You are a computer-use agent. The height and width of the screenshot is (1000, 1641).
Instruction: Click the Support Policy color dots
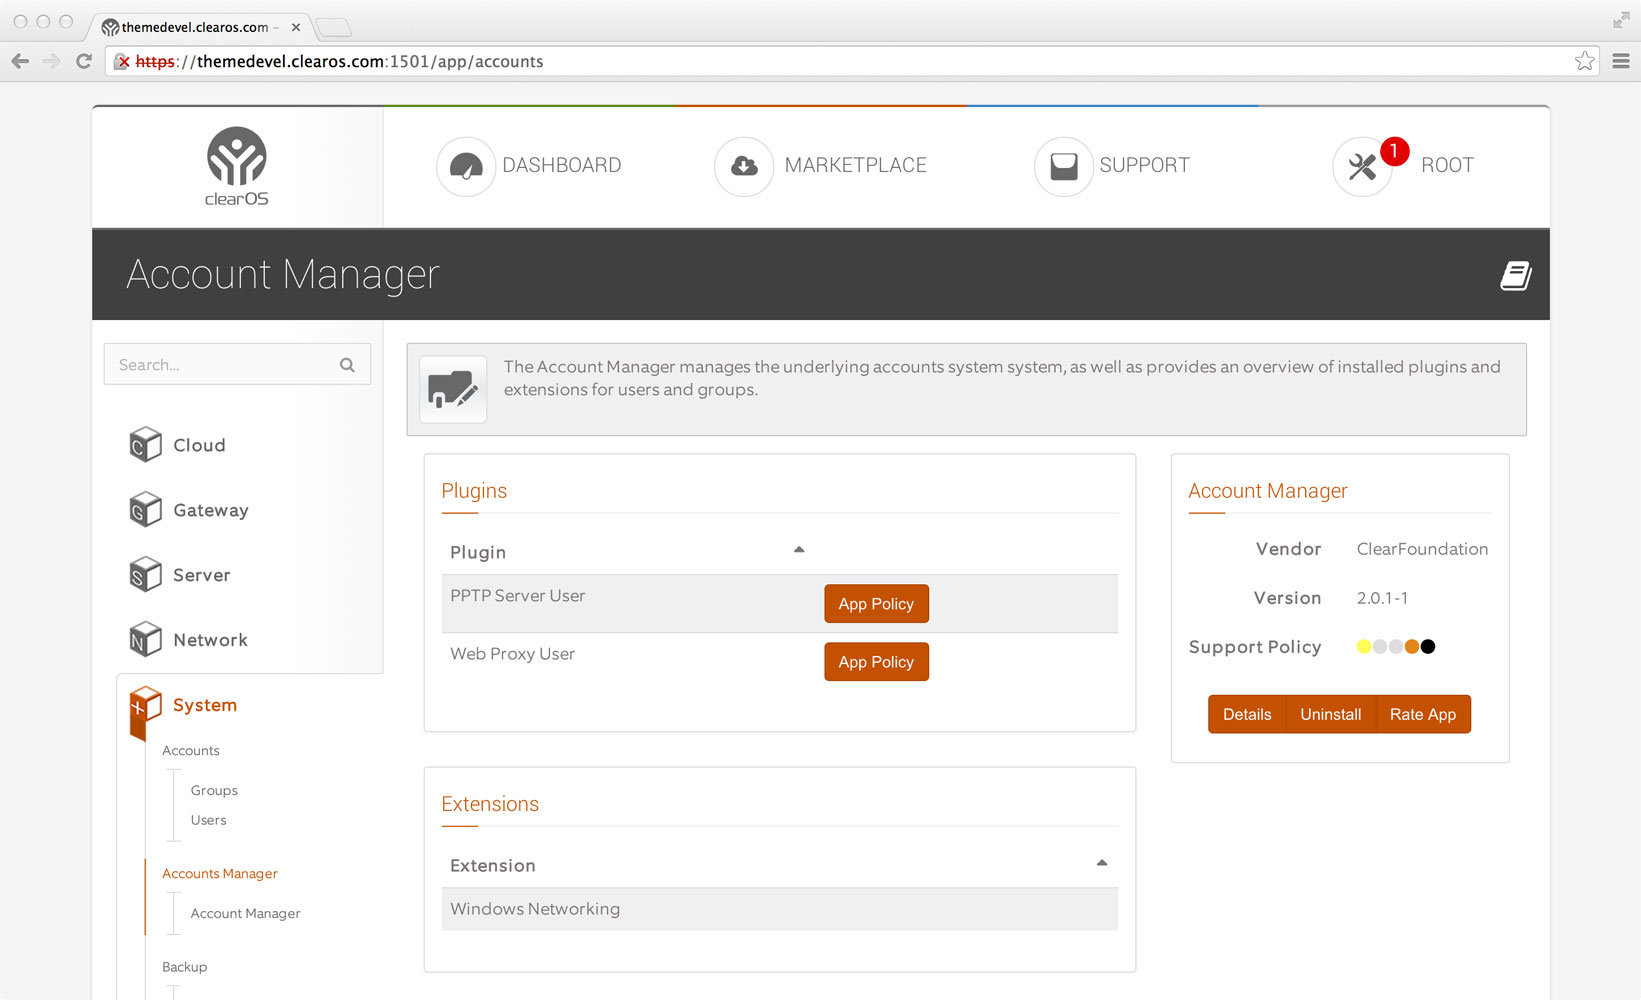pos(1396,647)
